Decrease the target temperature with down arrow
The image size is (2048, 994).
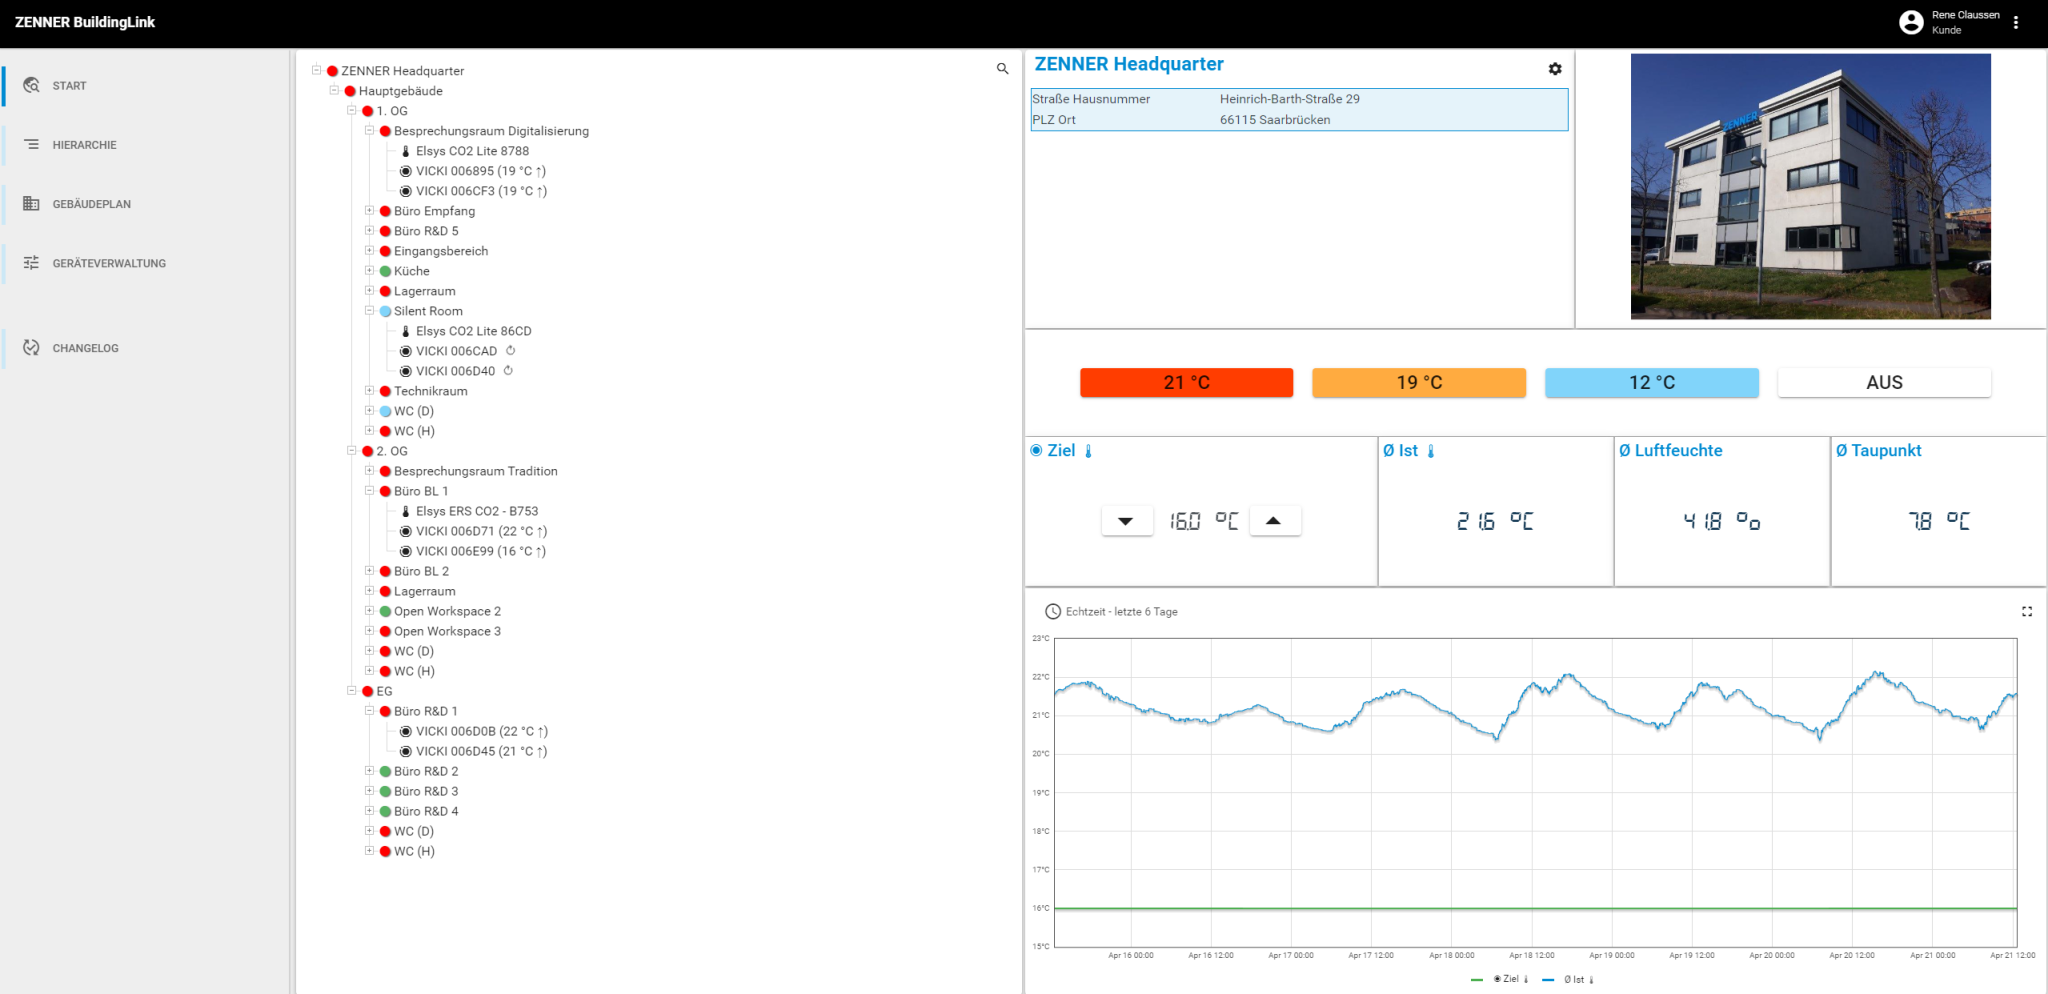tap(1125, 521)
